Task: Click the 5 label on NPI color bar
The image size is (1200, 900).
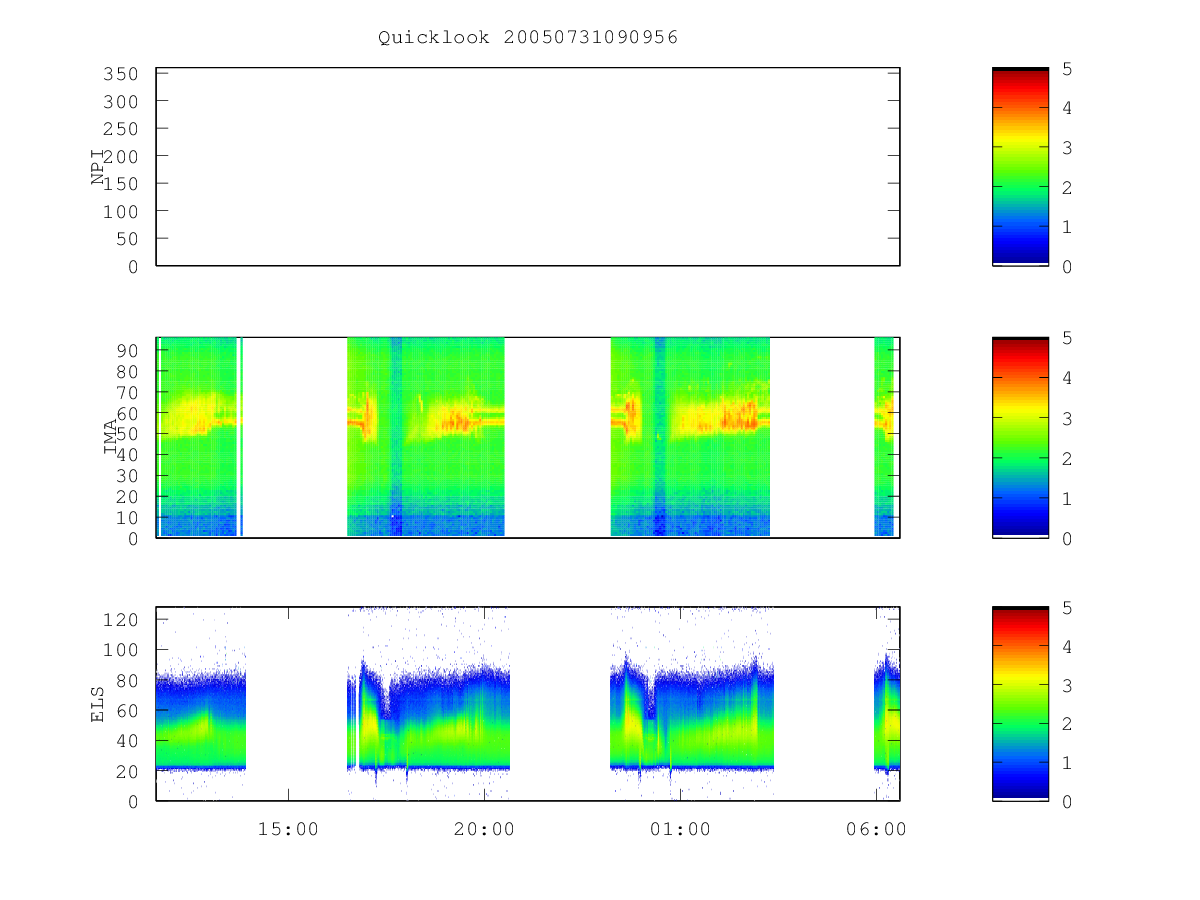Action: (x=1068, y=68)
